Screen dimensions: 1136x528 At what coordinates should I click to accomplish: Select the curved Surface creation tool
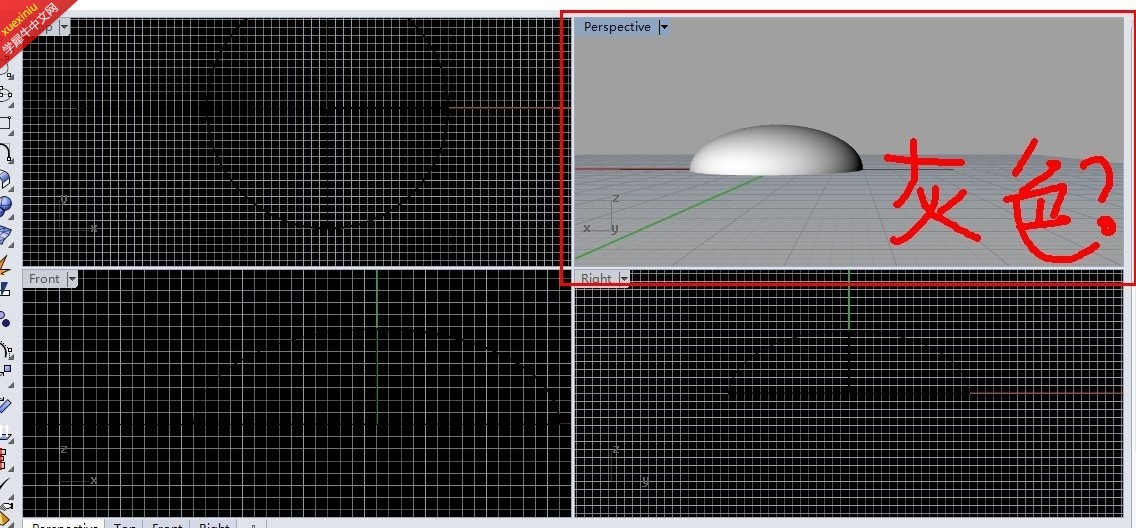pyautogui.click(x=6, y=179)
